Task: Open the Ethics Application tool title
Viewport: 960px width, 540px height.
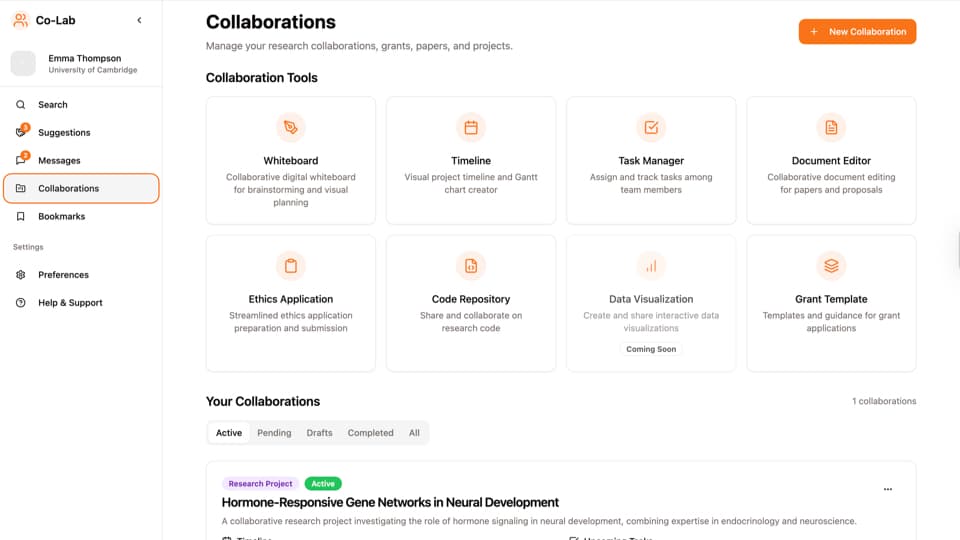Action: (291, 299)
